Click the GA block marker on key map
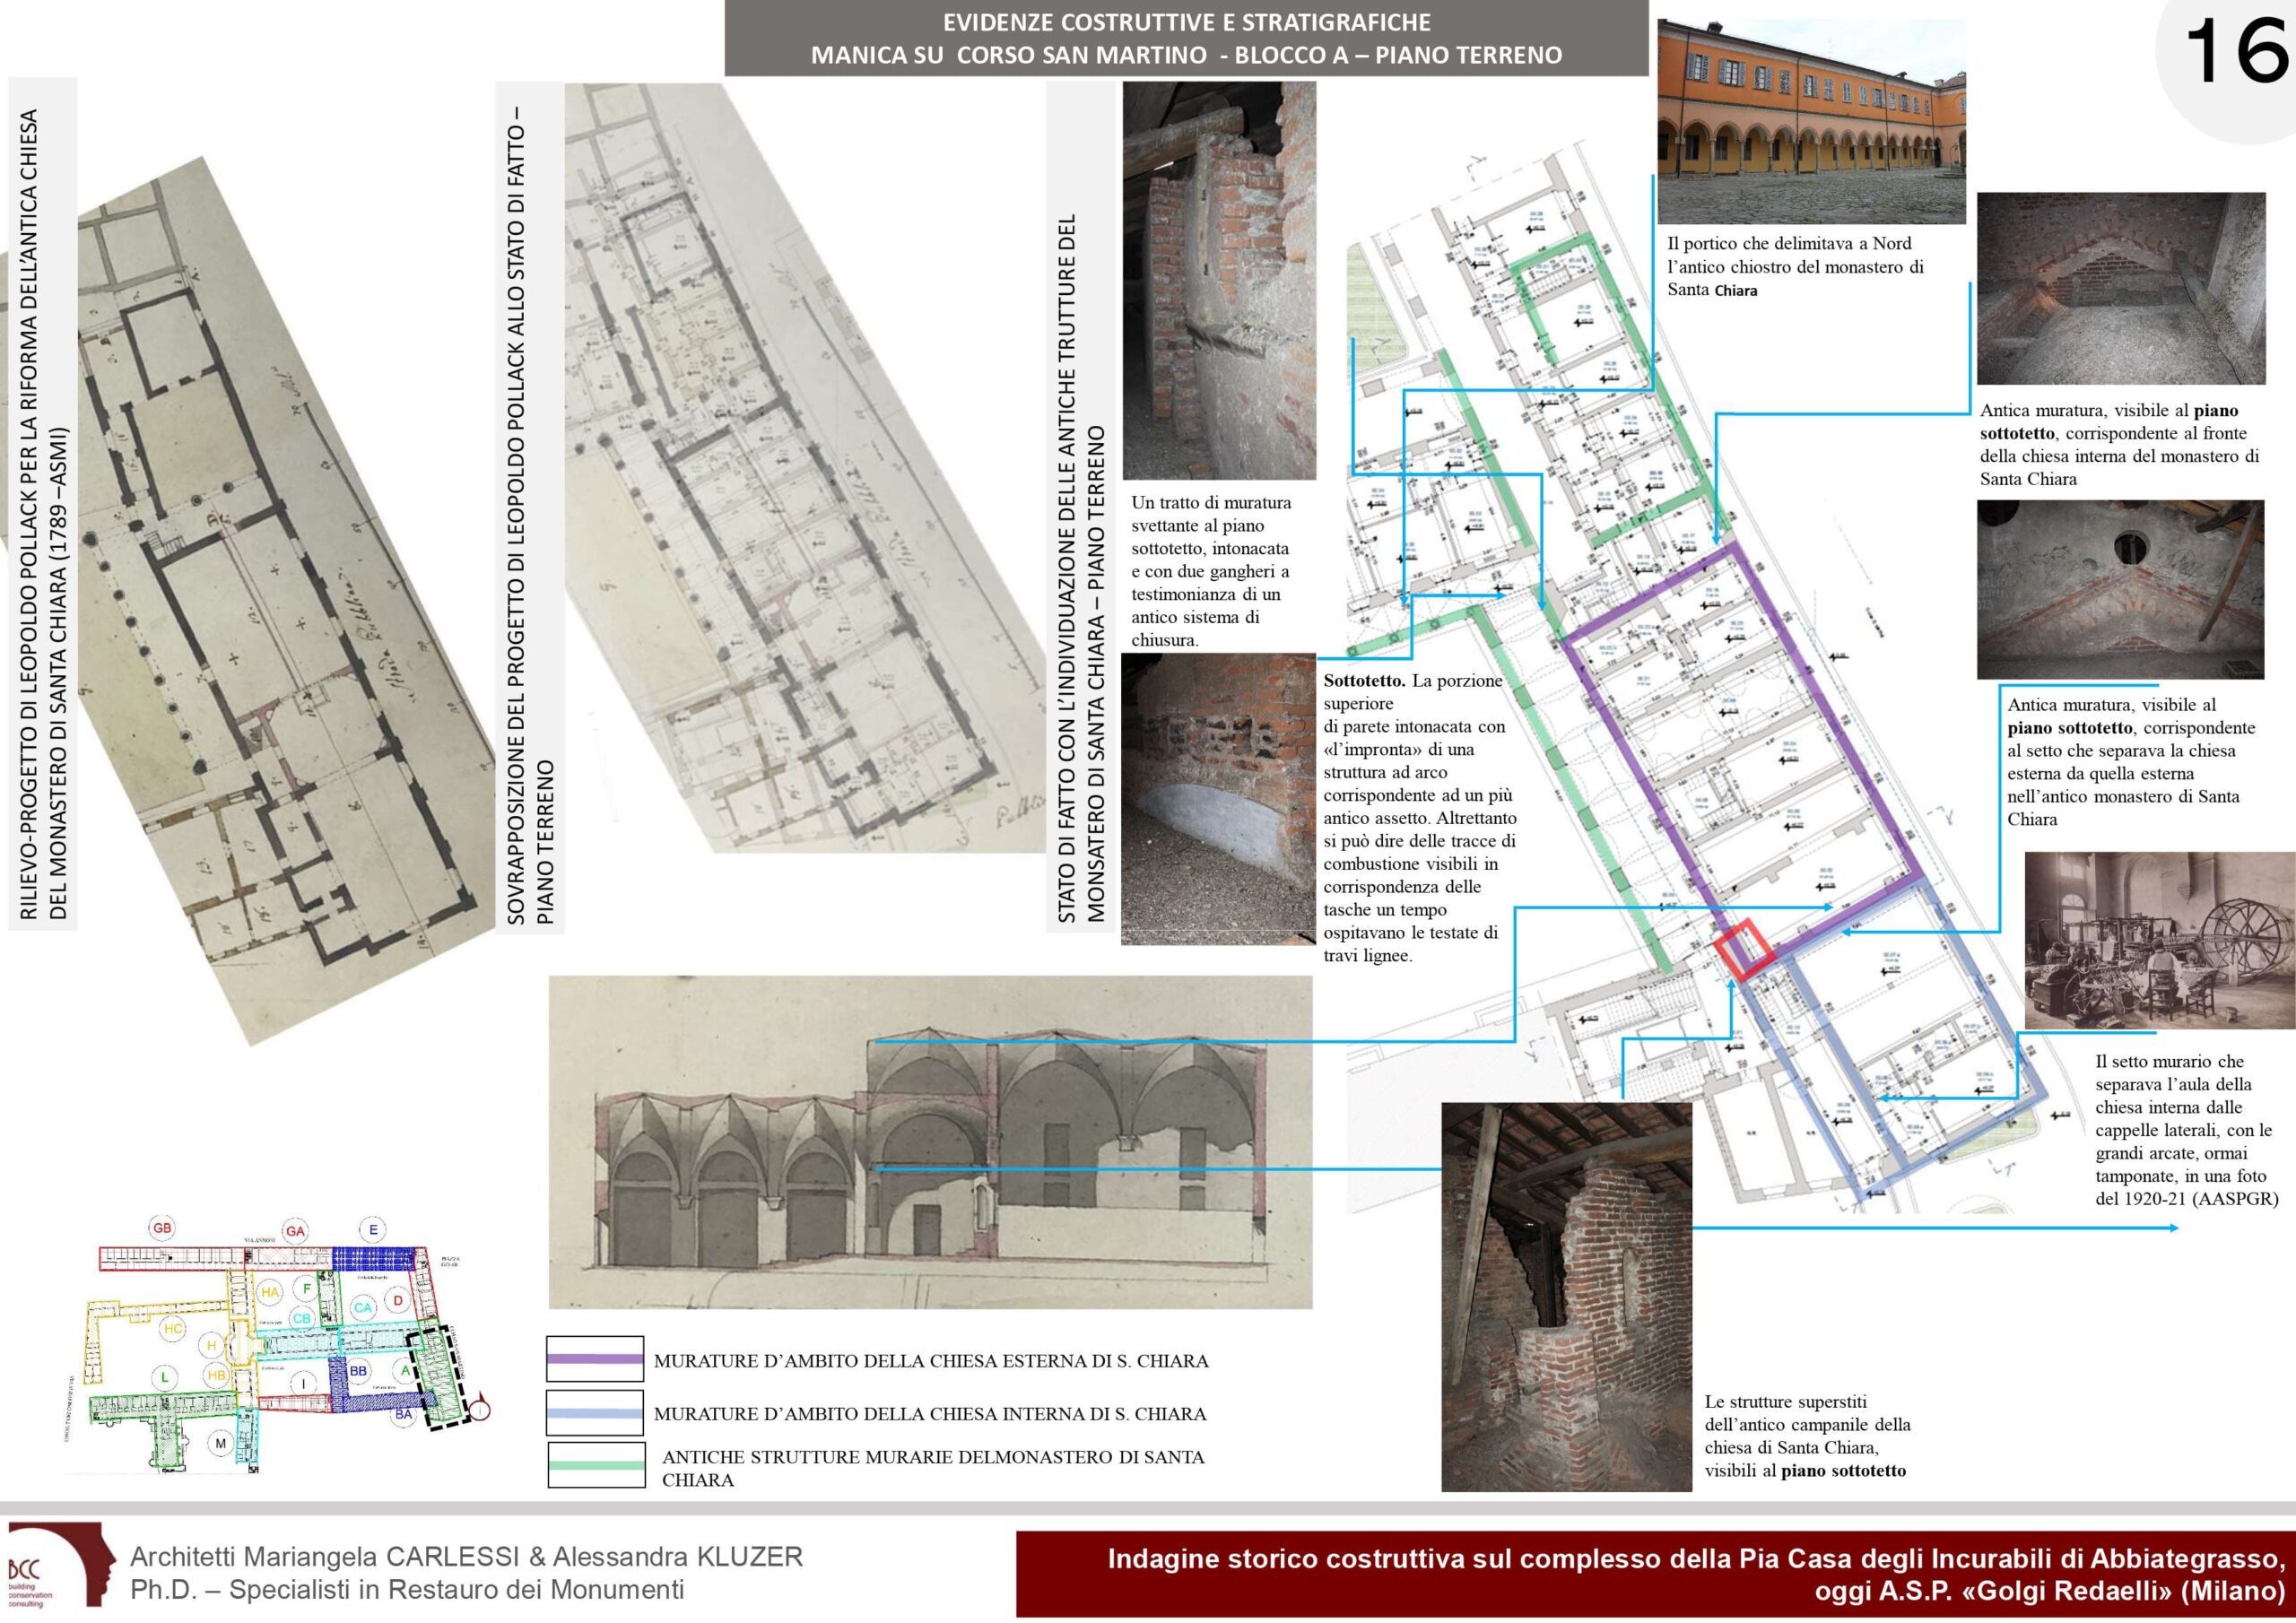The height and width of the screenshot is (1623, 2296). pos(295,1231)
